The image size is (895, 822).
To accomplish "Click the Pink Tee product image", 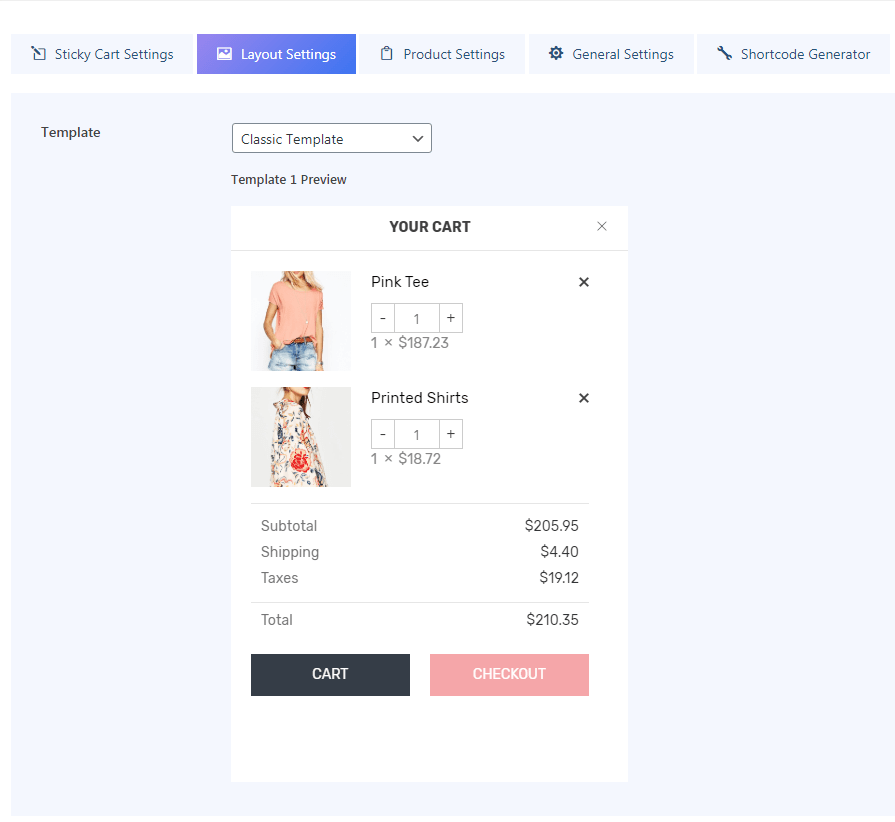I will tap(300, 321).
